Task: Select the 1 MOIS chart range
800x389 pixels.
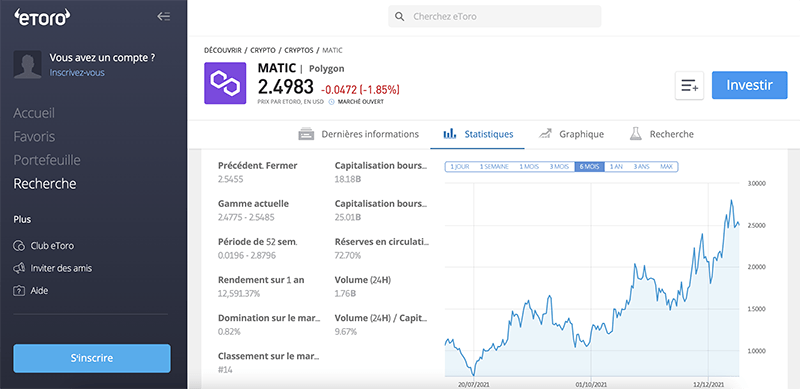Action: [529, 167]
